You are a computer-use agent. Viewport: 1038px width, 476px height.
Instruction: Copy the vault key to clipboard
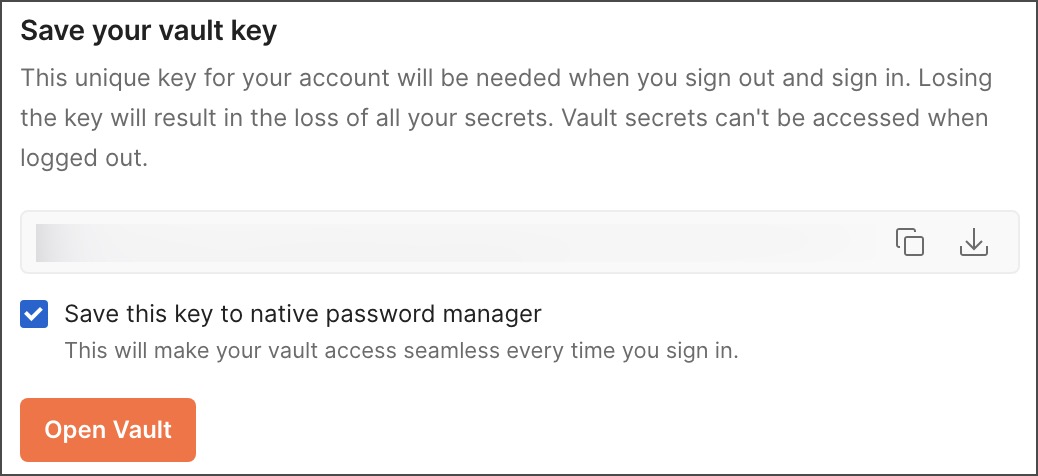pos(910,242)
